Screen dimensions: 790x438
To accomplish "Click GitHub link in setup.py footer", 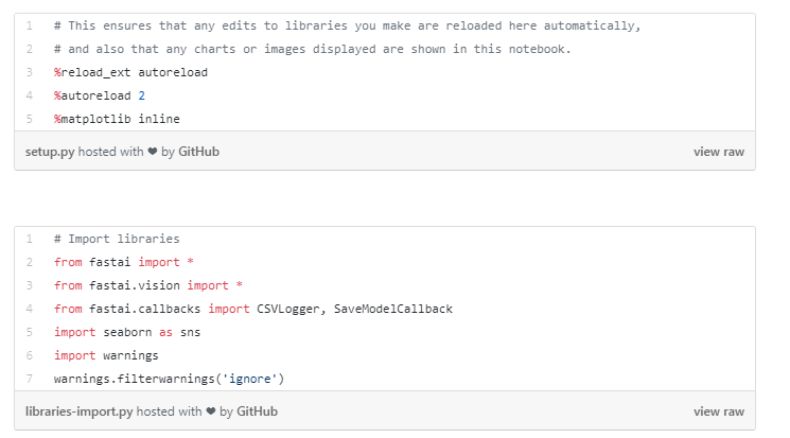I will [x=198, y=152].
